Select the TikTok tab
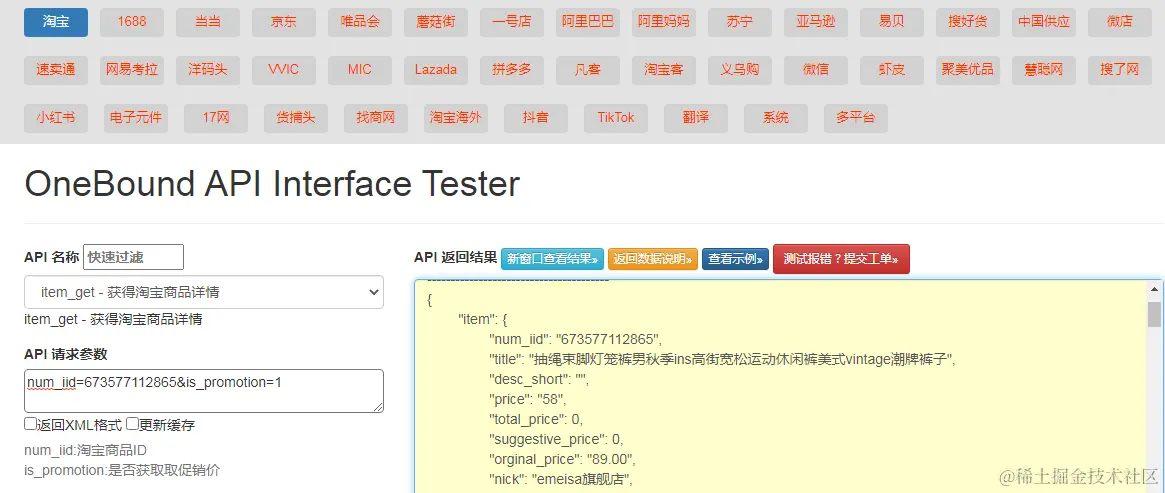Image resolution: width=1165 pixels, height=493 pixels. [x=616, y=118]
